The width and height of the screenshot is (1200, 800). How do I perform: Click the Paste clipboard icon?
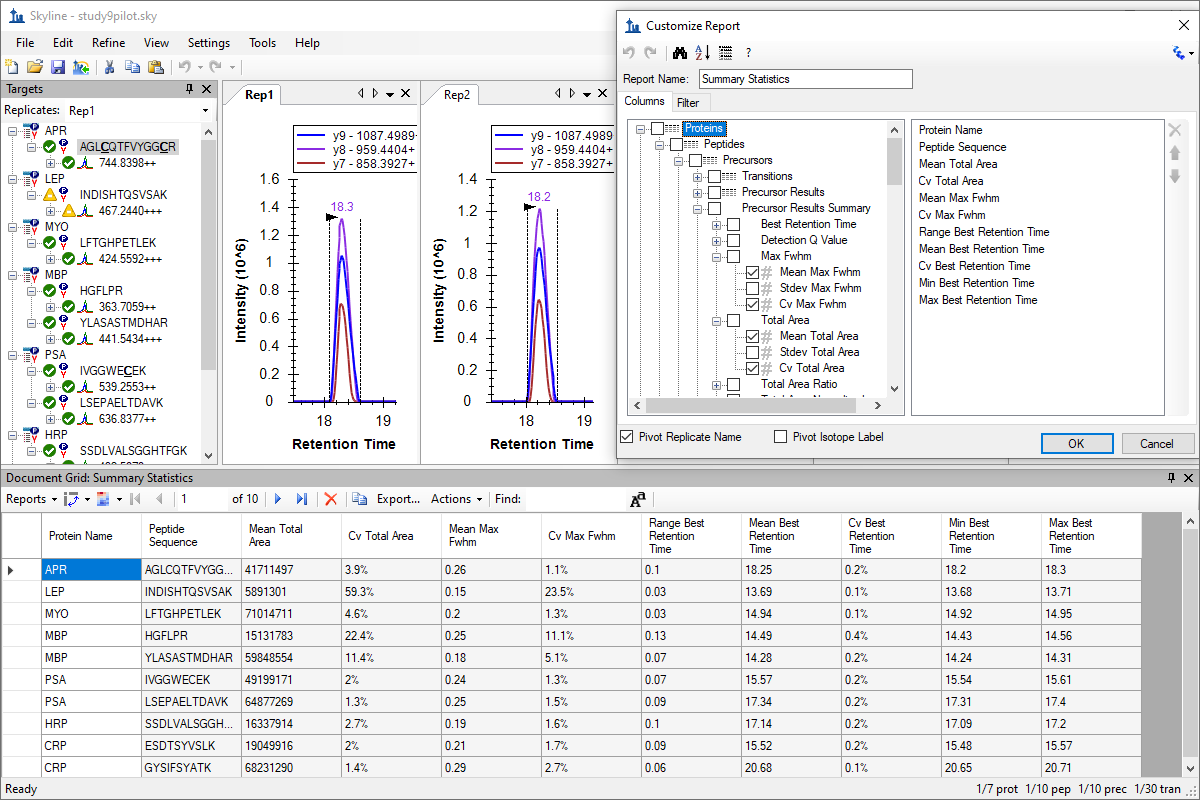click(x=155, y=67)
